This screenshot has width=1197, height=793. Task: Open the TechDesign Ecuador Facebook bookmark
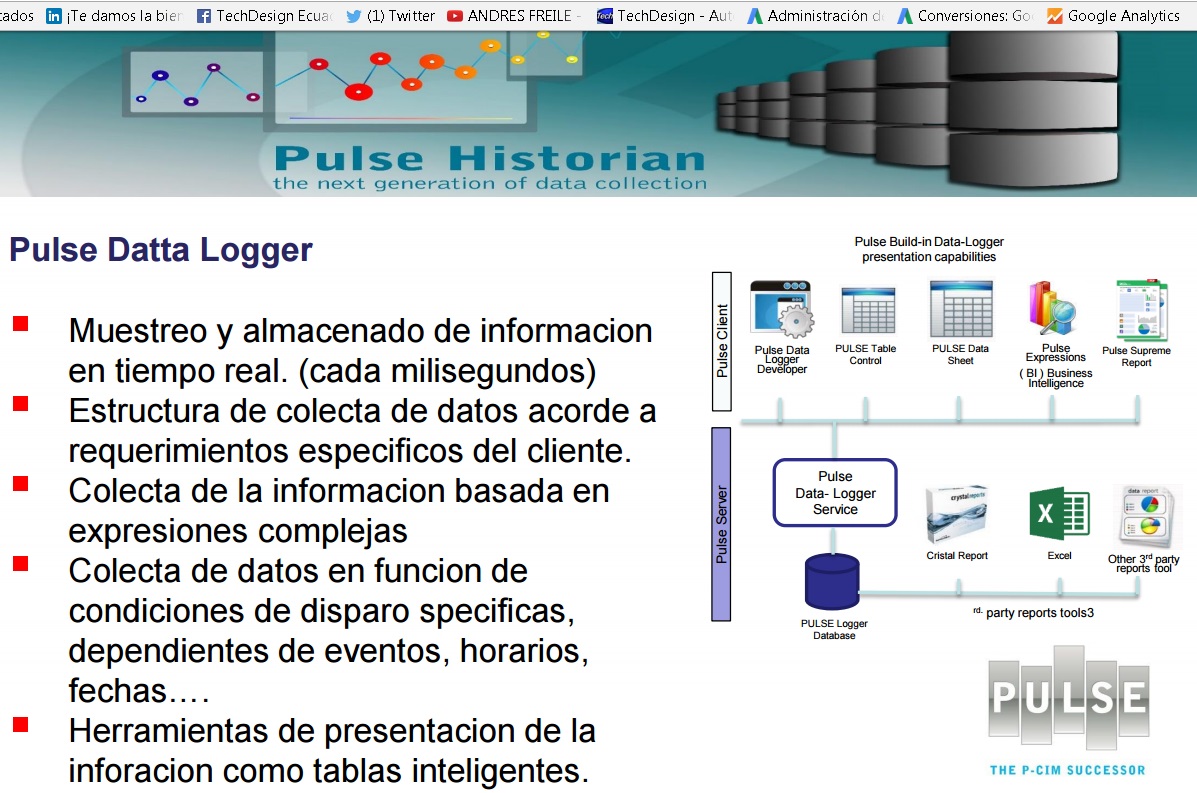[264, 15]
